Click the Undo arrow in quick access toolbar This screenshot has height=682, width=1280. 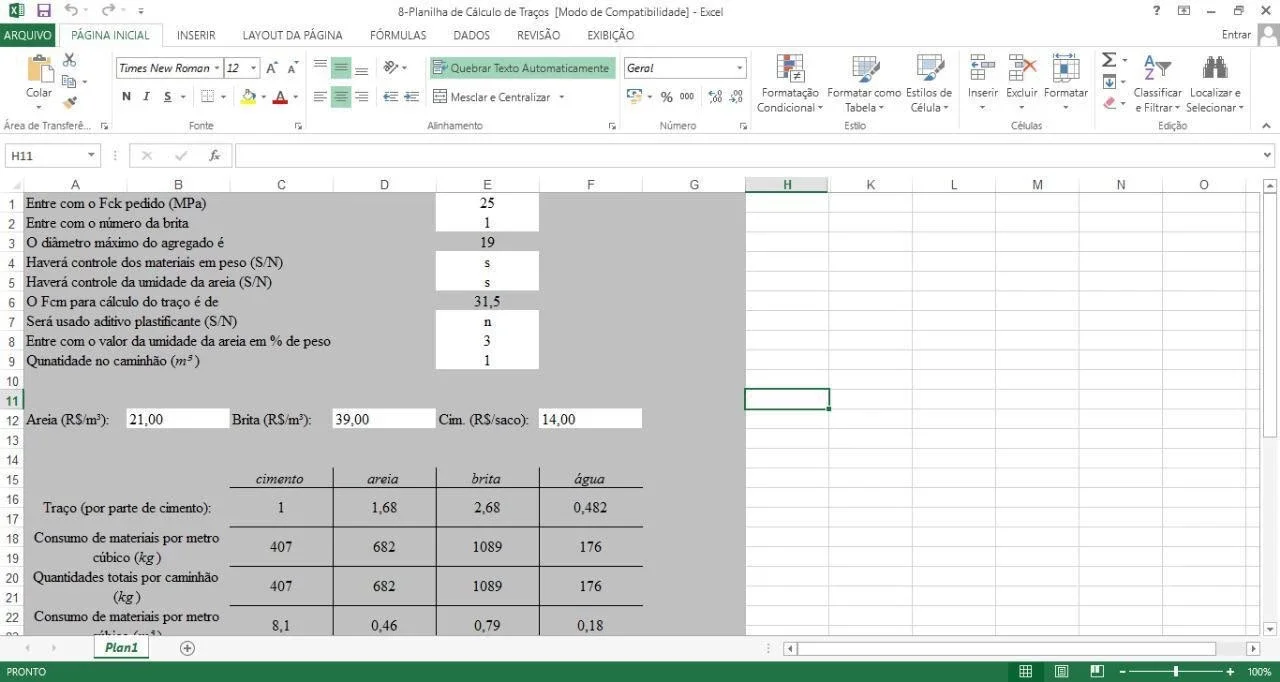pyautogui.click(x=70, y=11)
